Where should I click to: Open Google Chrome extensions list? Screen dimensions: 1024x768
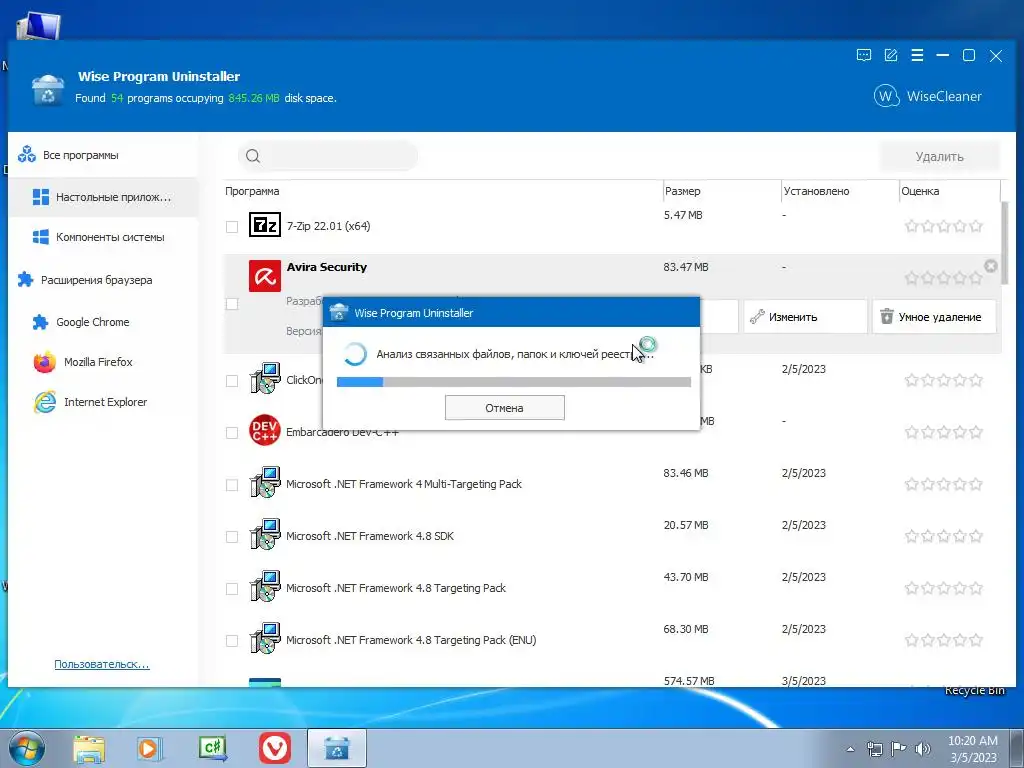click(103, 322)
